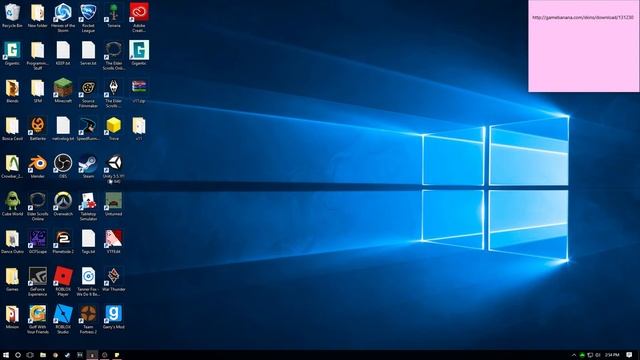Viewport: 640px width, 360px height.
Task: Launch War Thunder shortcut
Action: [113, 279]
